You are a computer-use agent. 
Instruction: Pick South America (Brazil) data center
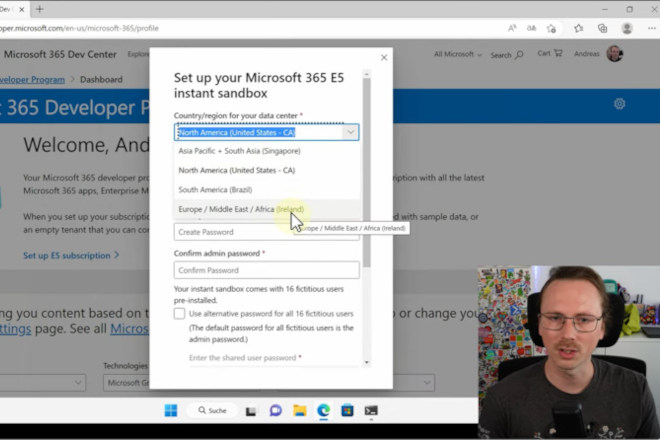coord(267,189)
